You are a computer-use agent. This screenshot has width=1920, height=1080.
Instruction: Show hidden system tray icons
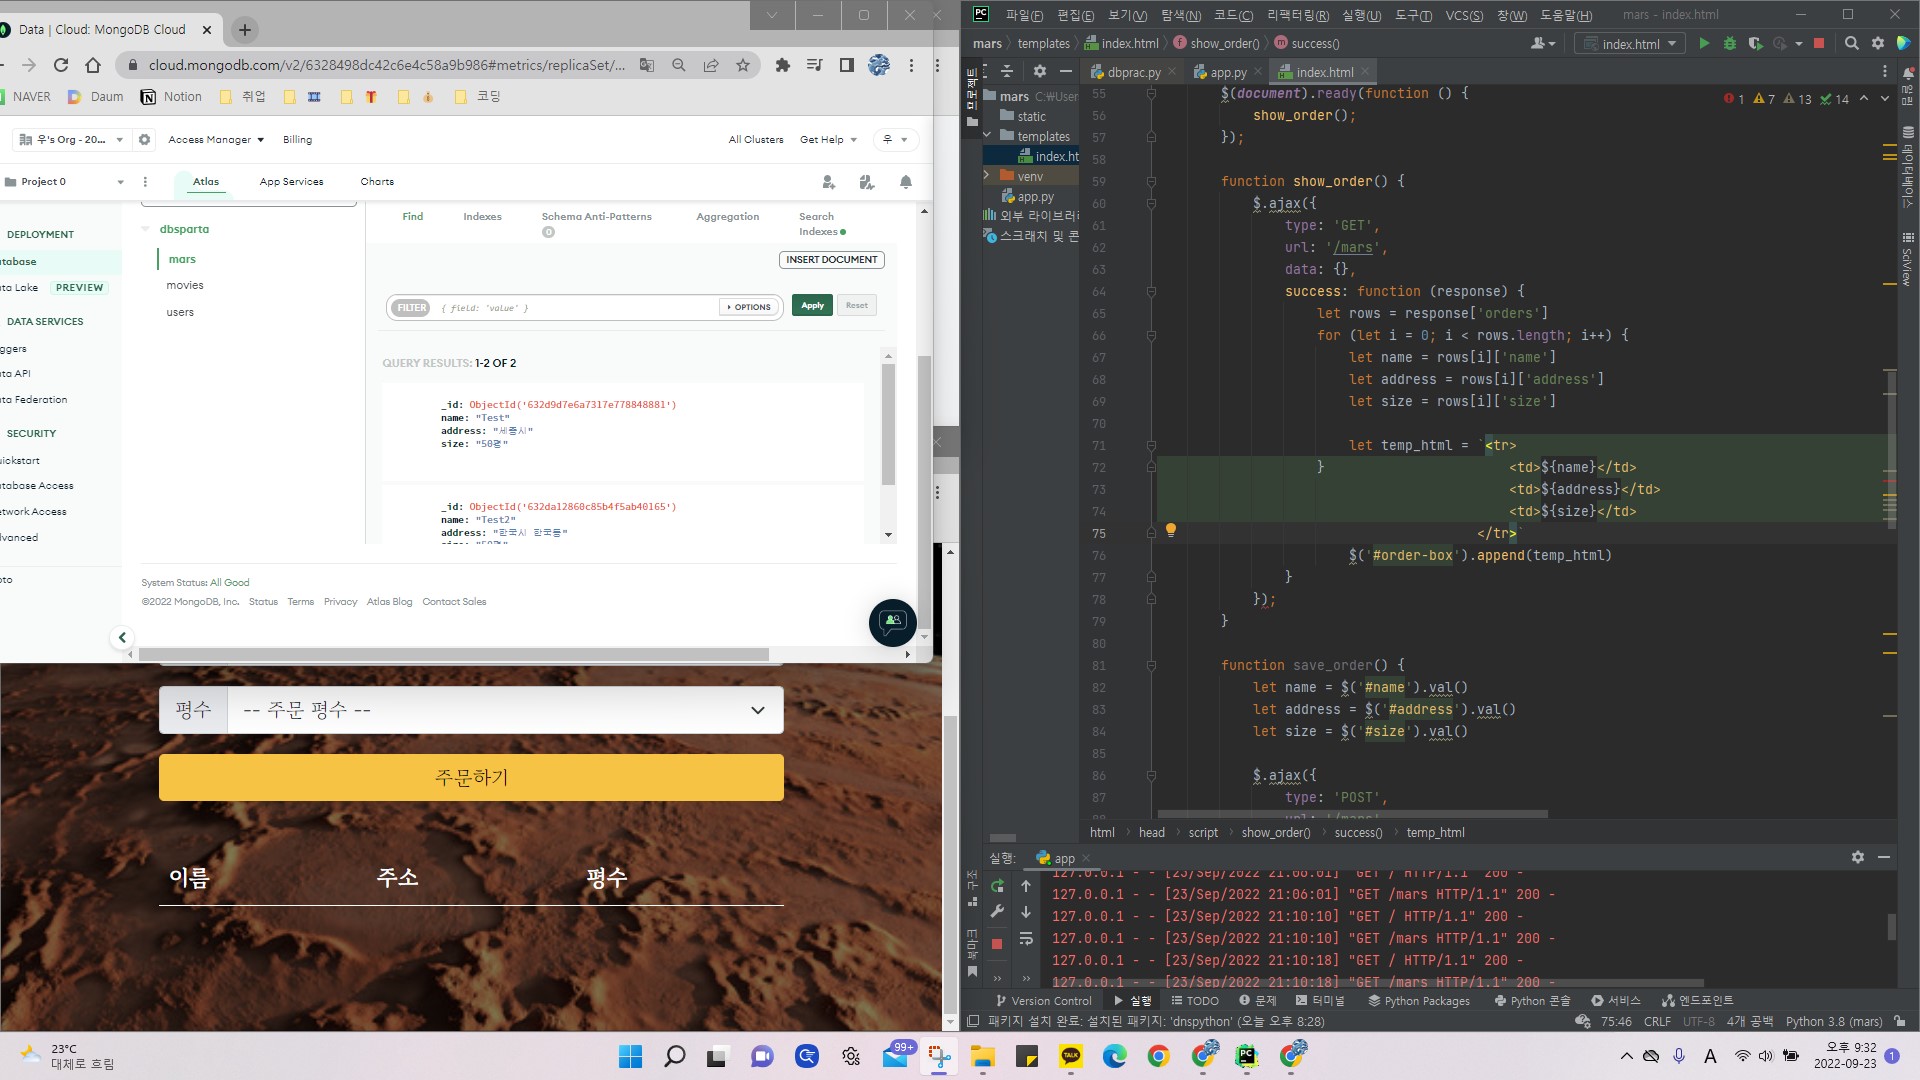pos(1626,1056)
